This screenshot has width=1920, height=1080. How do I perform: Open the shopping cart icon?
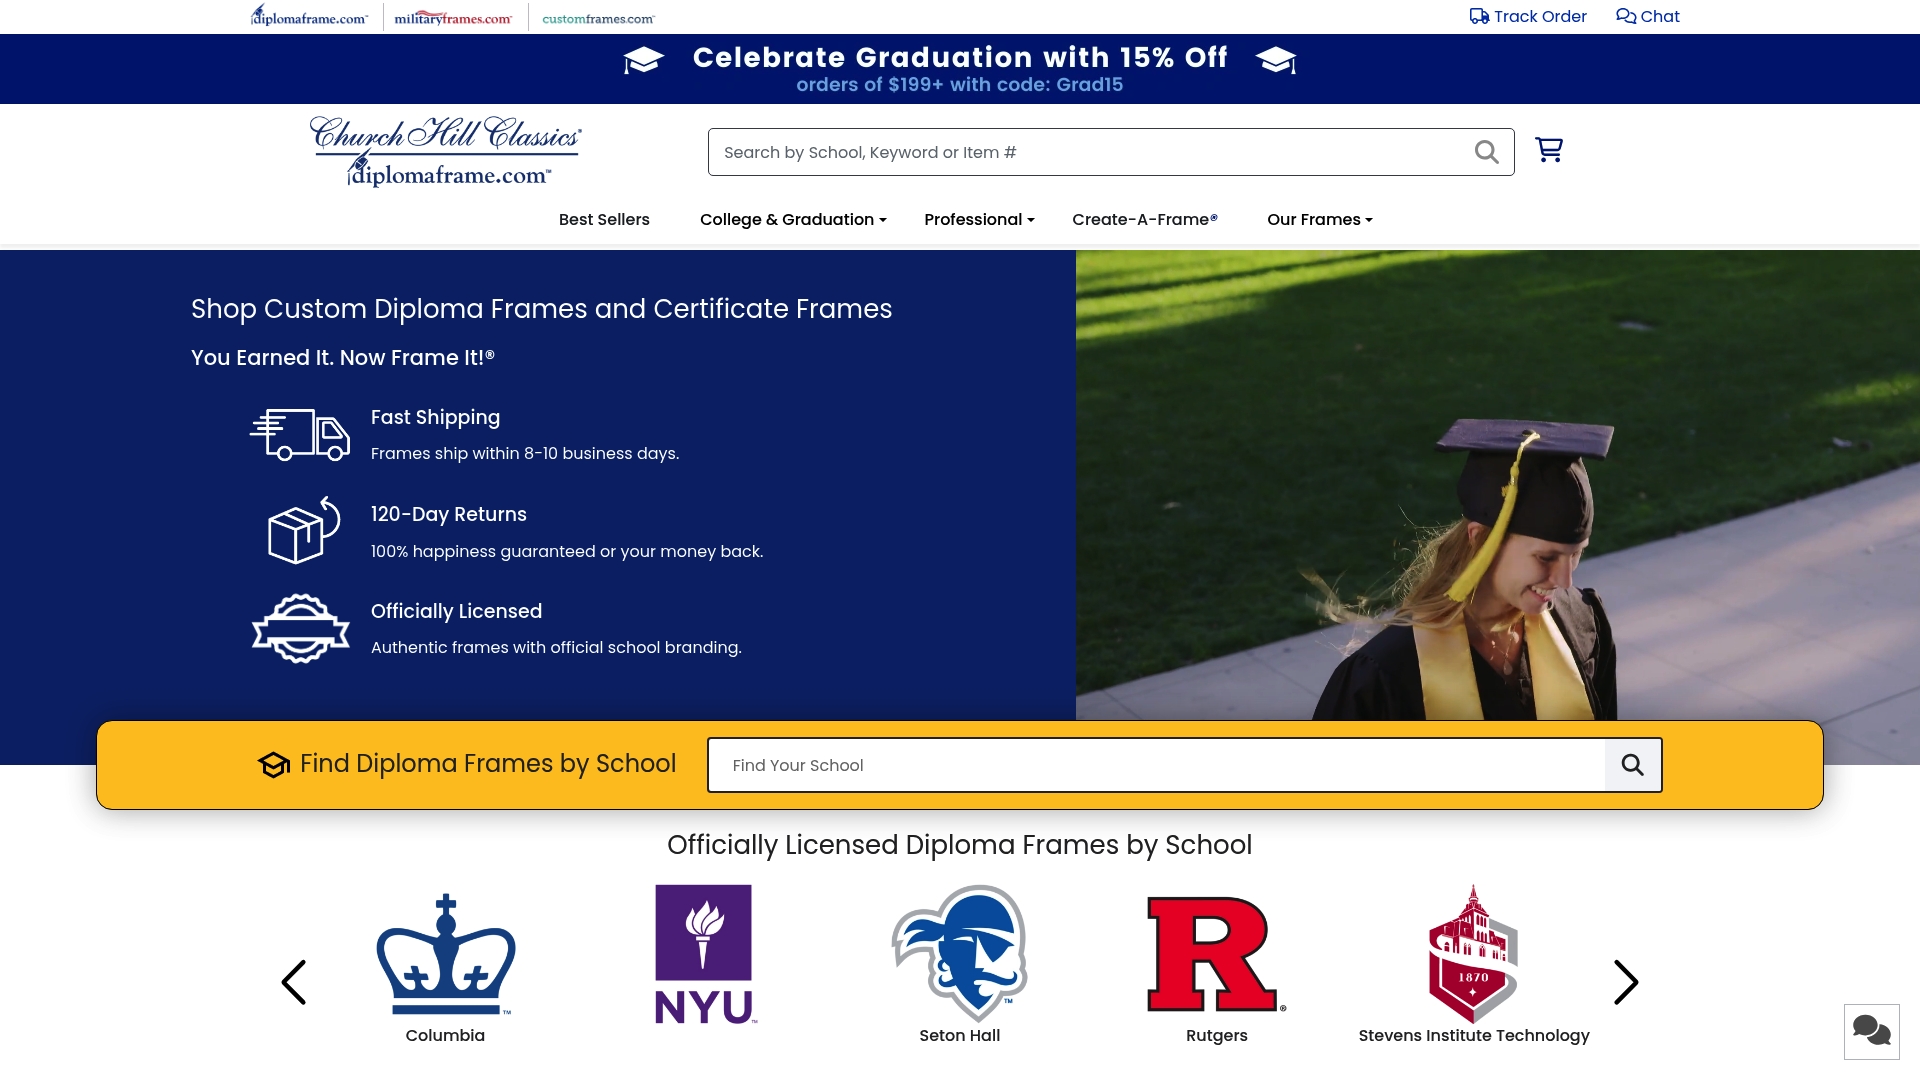tap(1549, 150)
